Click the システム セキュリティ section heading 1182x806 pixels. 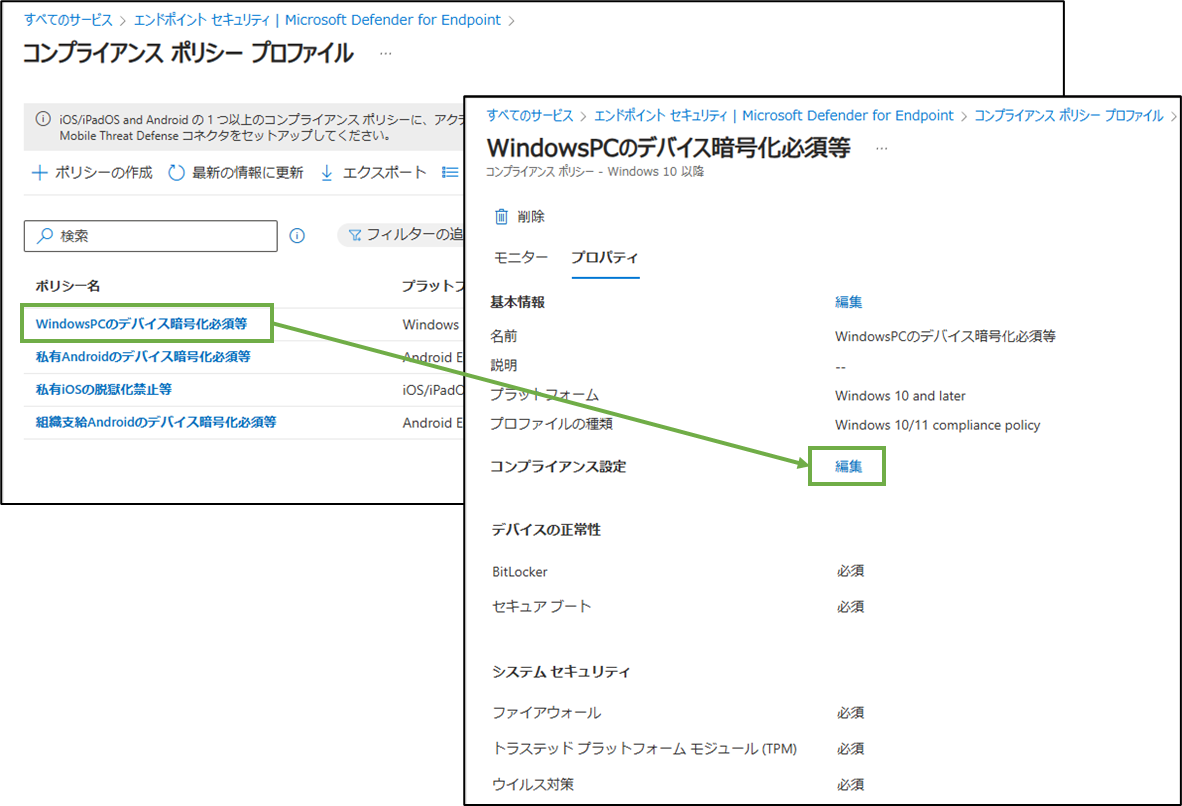[561, 672]
